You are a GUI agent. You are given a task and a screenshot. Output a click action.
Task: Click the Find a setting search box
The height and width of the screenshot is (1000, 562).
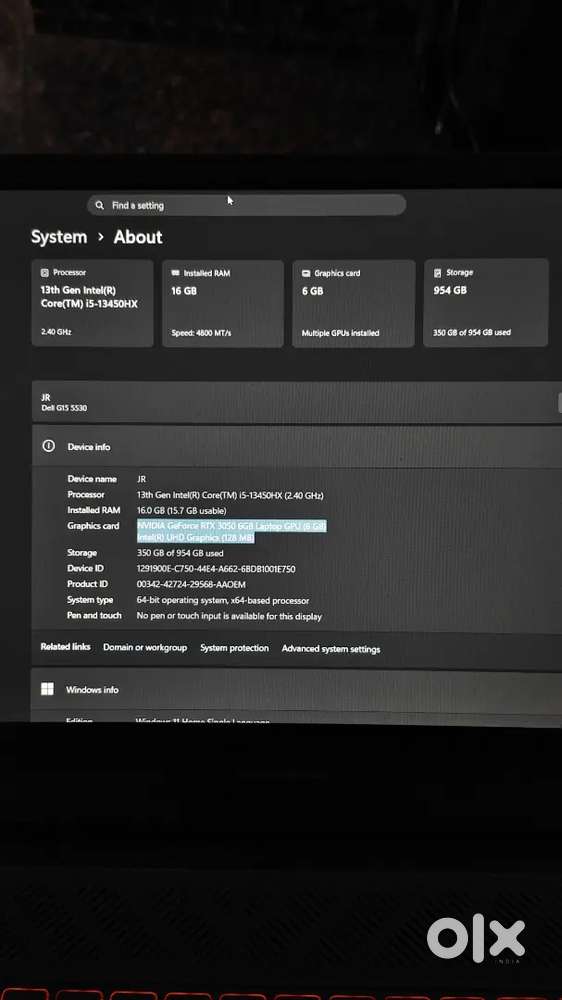click(246, 205)
